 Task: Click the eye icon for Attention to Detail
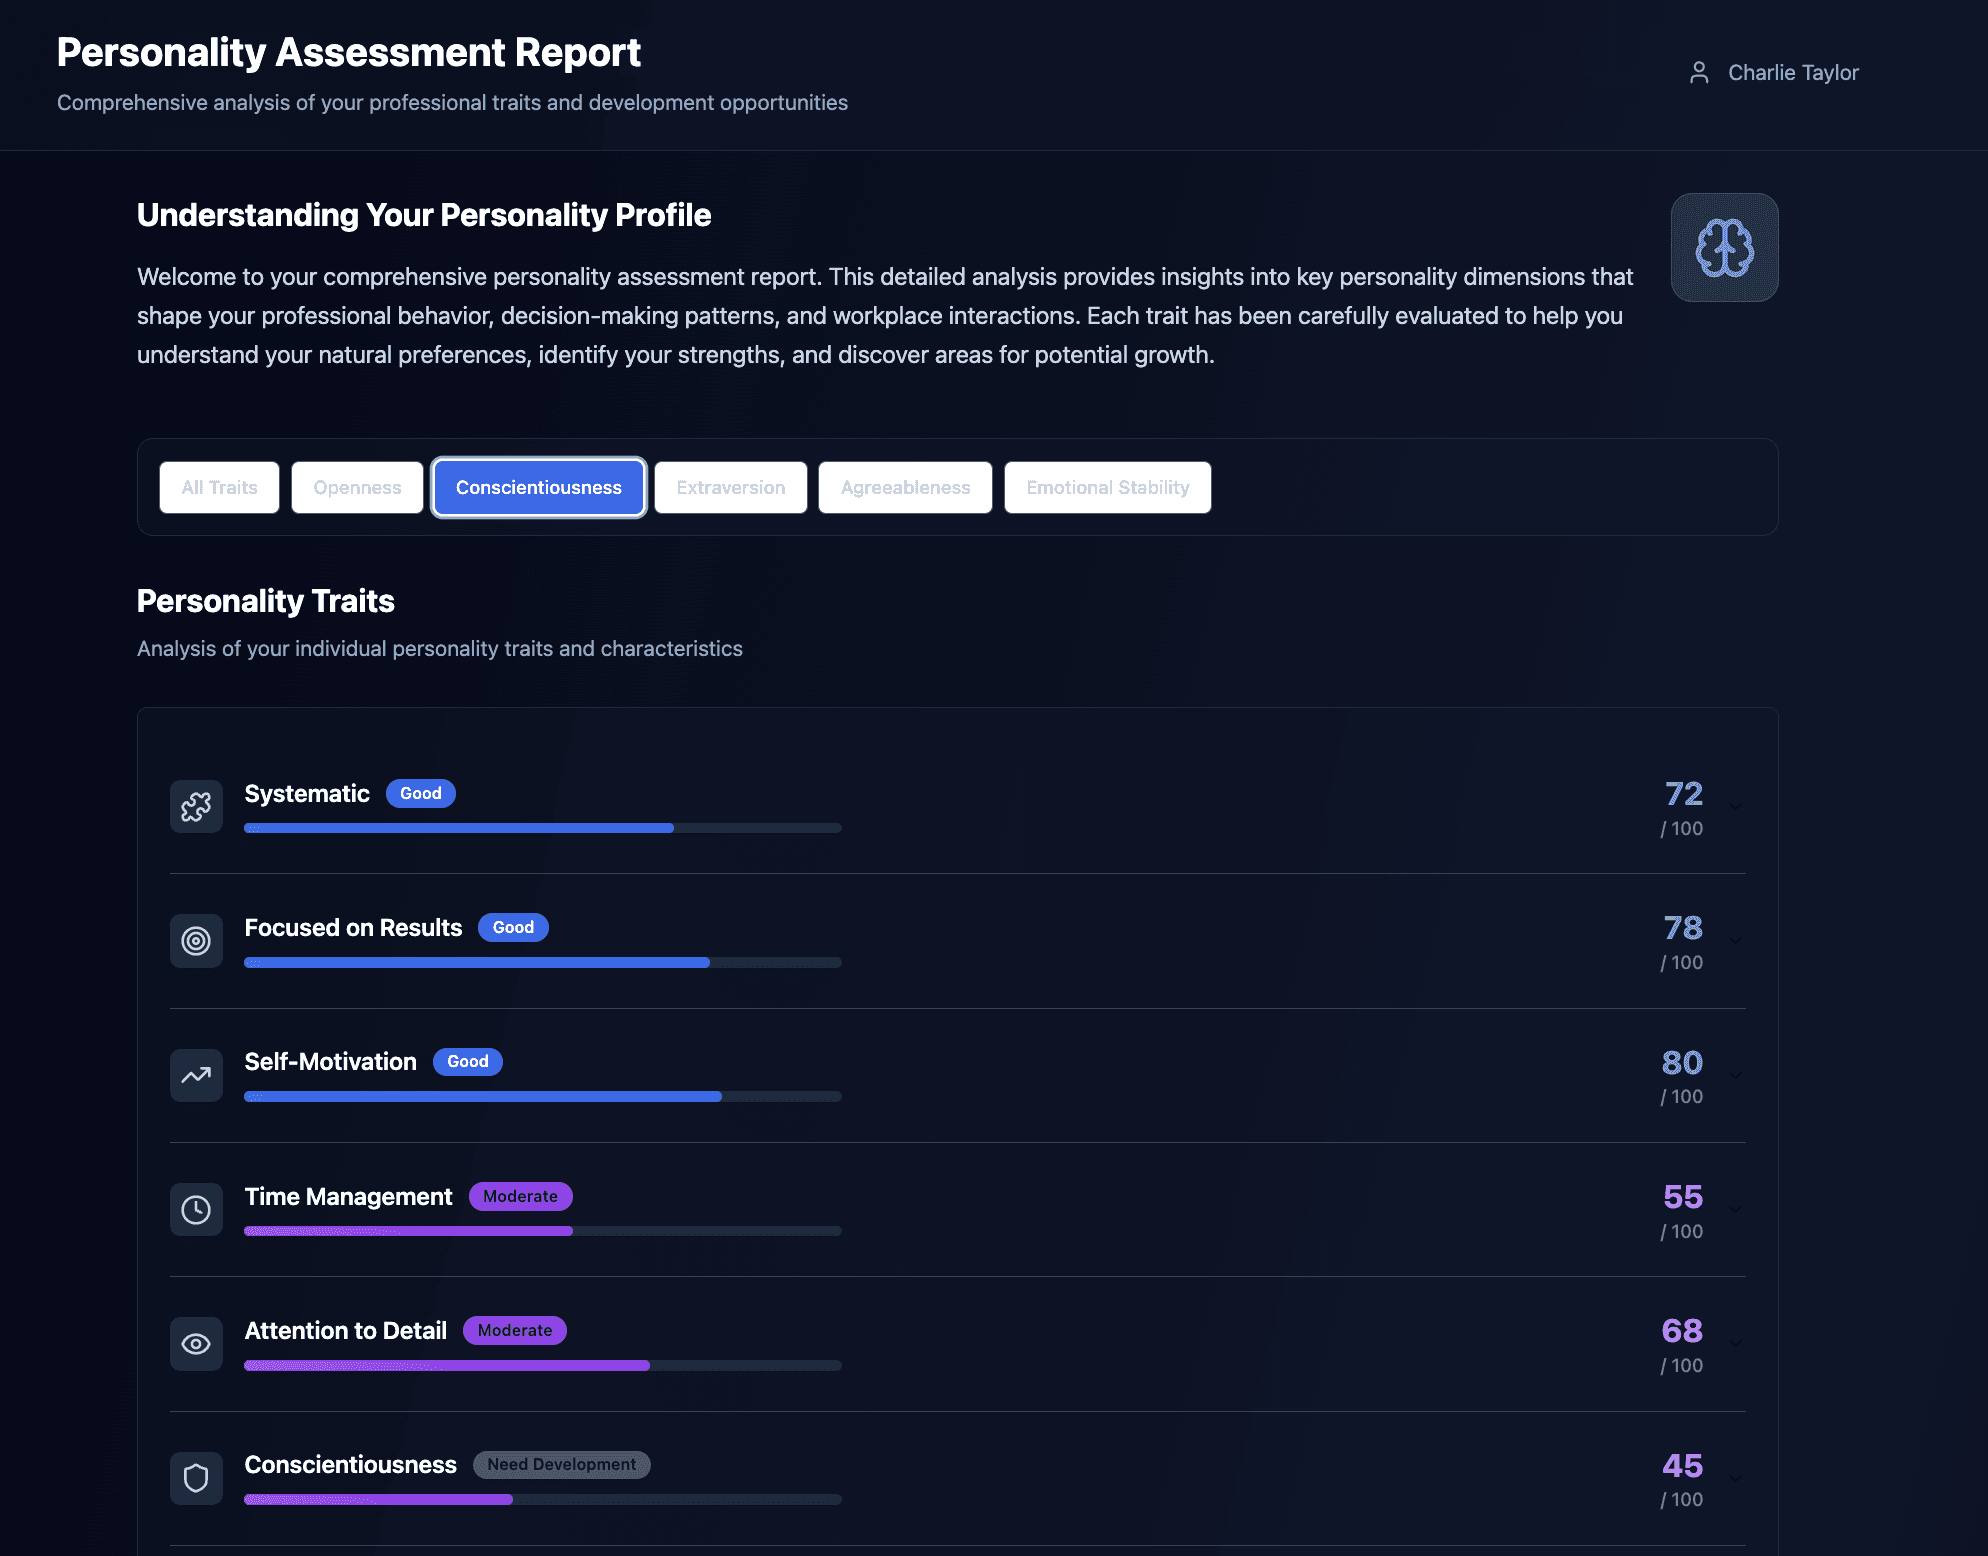196,1344
